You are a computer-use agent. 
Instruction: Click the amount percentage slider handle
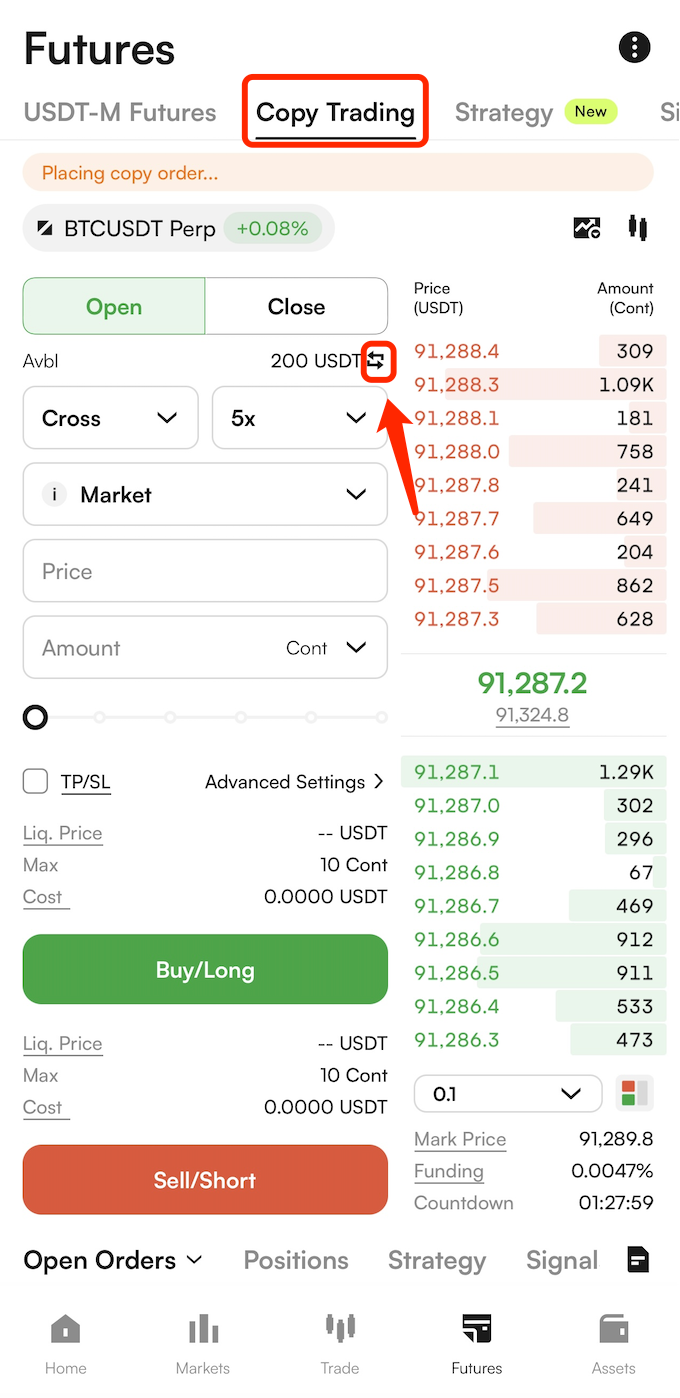click(x=35, y=717)
